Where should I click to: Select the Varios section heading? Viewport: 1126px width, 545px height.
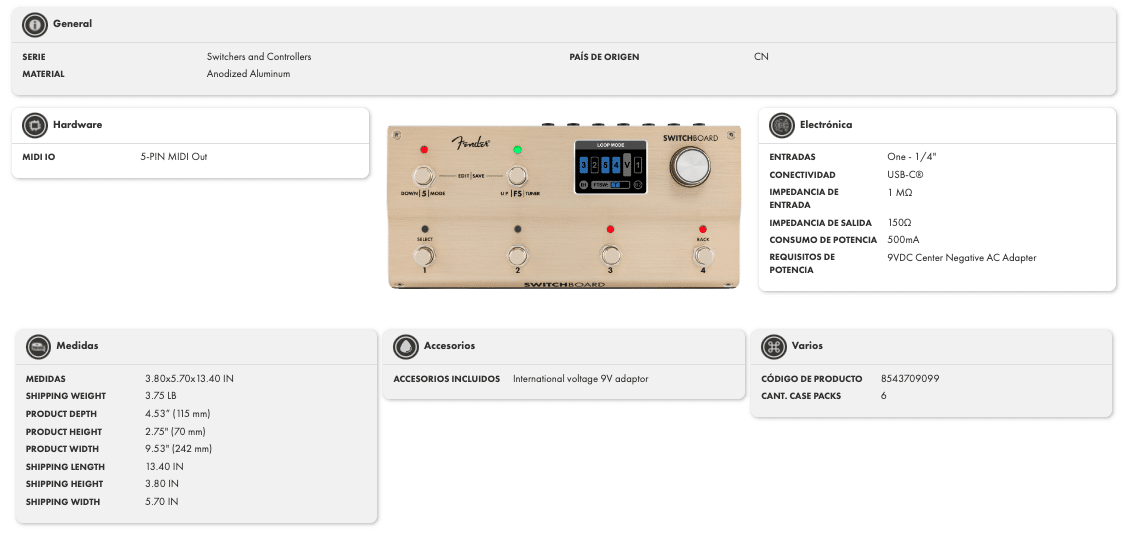(x=807, y=345)
